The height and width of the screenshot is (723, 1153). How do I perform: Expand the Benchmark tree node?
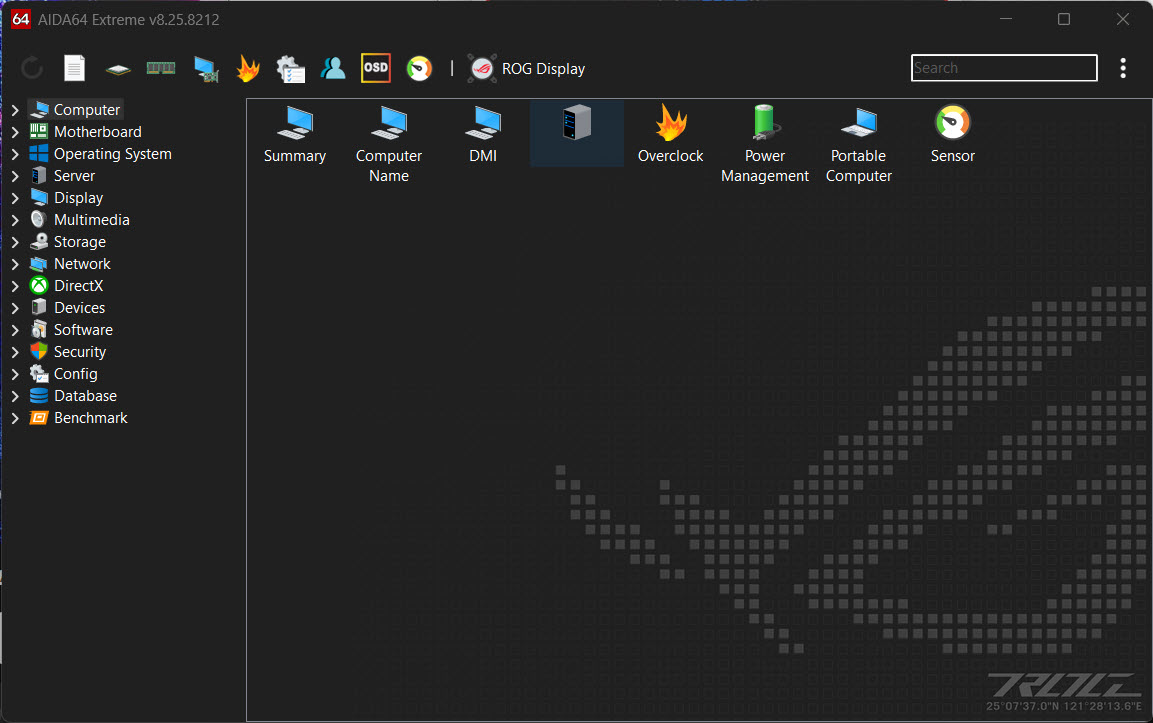click(15, 418)
